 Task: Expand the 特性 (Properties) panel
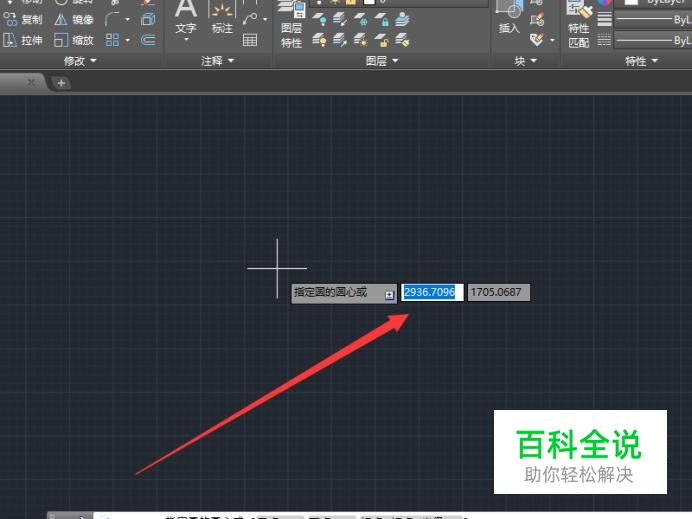[641, 61]
